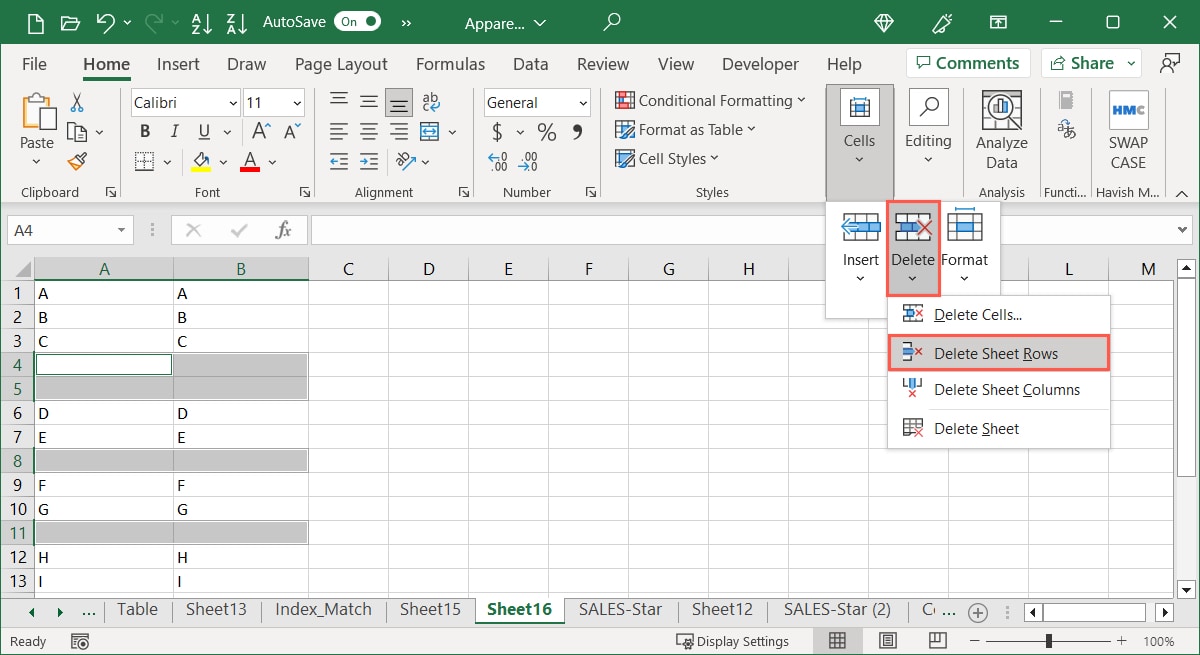
Task: Click the Format as Table icon
Action: 625,129
